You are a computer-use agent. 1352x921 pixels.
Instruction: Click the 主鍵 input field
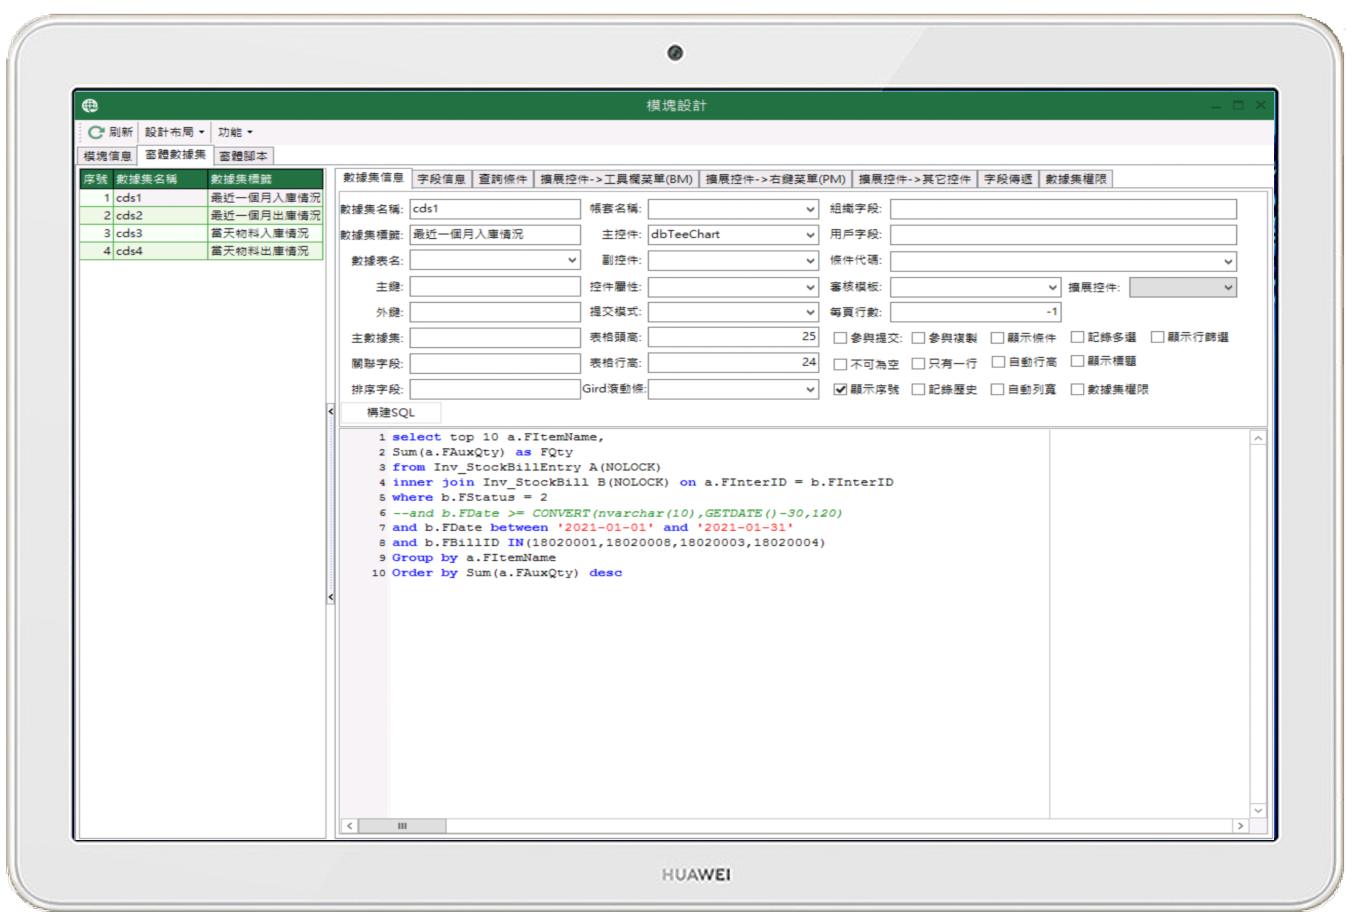pyautogui.click(x=495, y=286)
